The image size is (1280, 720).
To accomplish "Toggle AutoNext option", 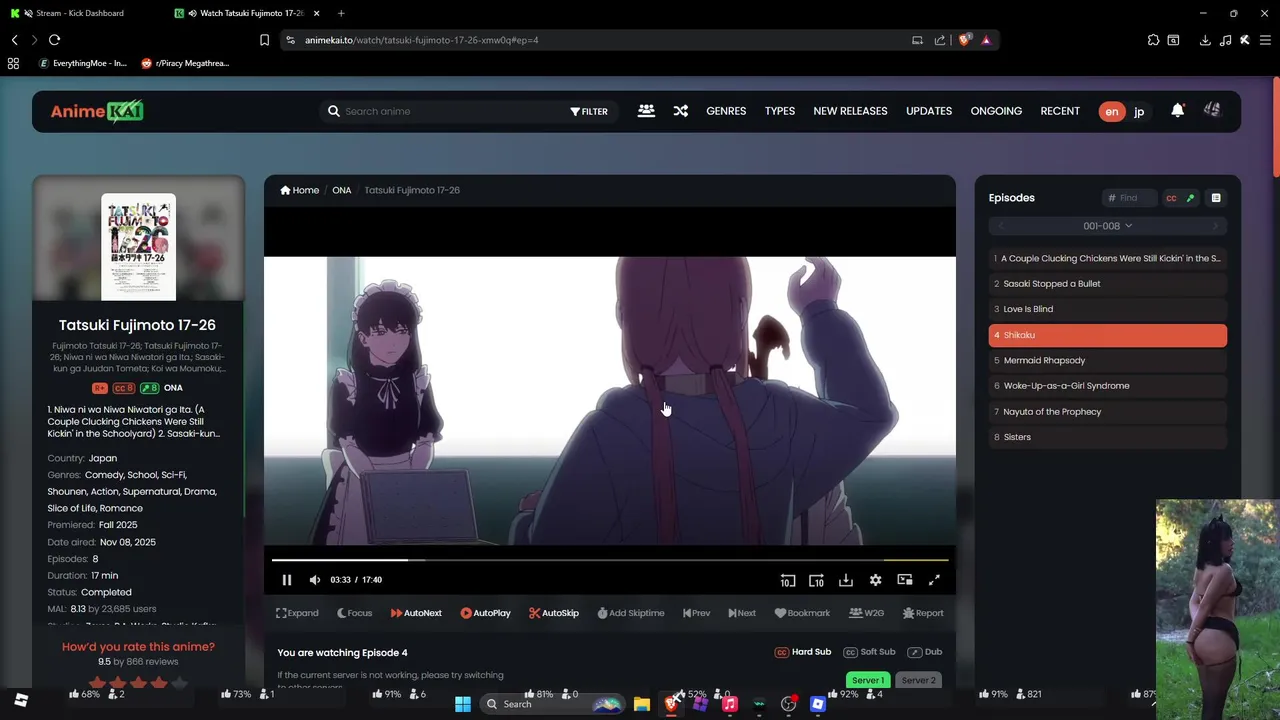I will coord(416,613).
